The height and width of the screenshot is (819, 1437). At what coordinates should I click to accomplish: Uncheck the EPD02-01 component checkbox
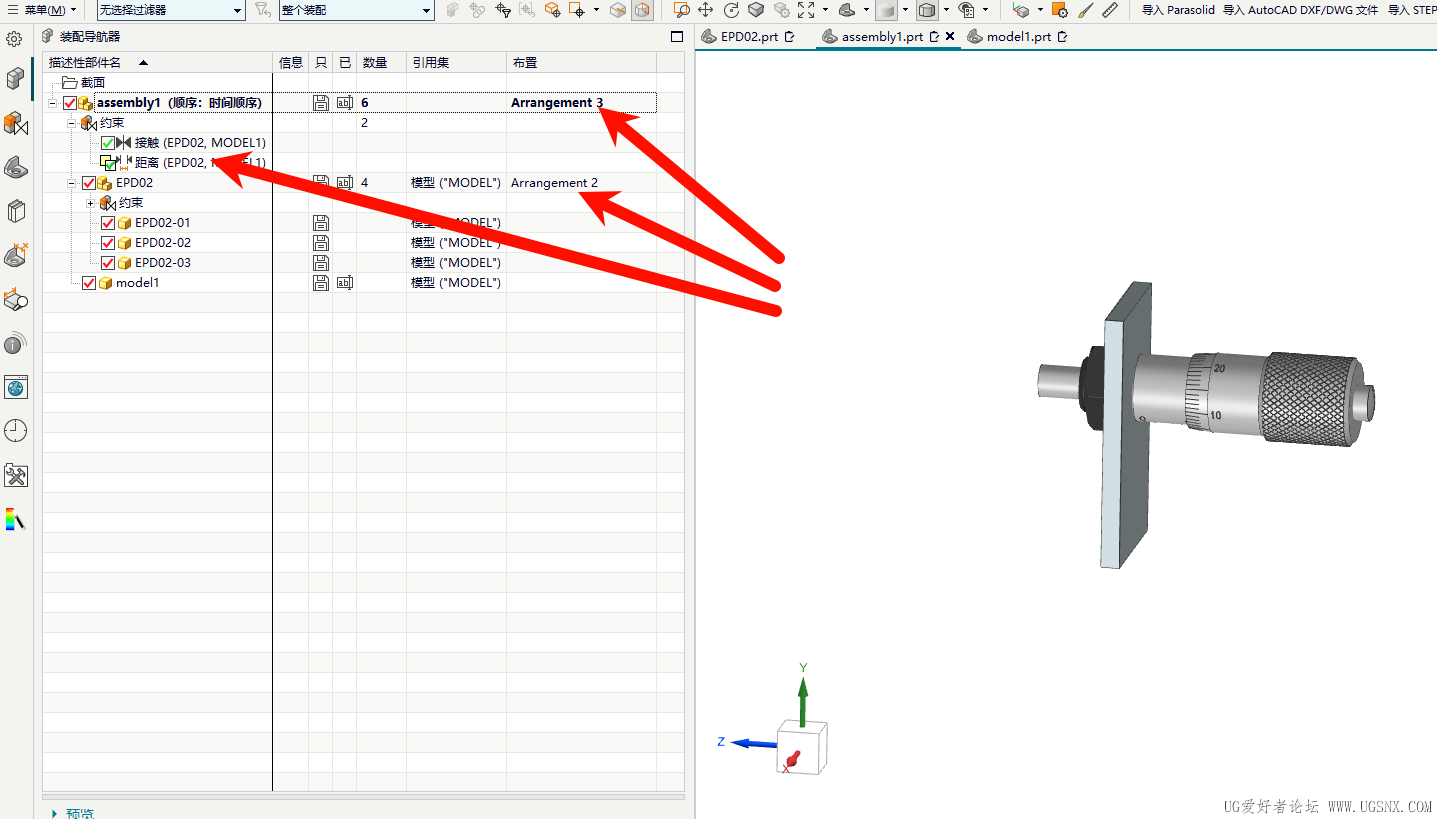(x=108, y=223)
